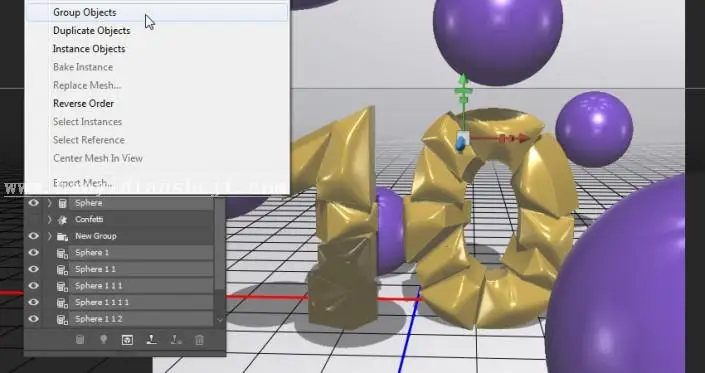
Task: Click the instance mesh icon of Sphere 1 1
Action: click(x=62, y=270)
